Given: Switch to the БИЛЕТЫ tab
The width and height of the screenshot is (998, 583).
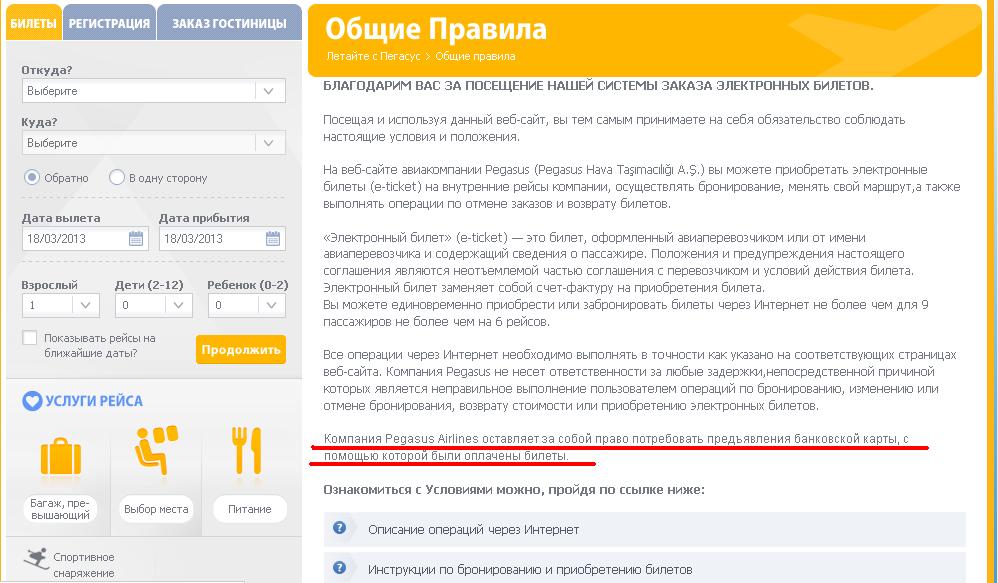Looking at the screenshot, I should pos(34,23).
